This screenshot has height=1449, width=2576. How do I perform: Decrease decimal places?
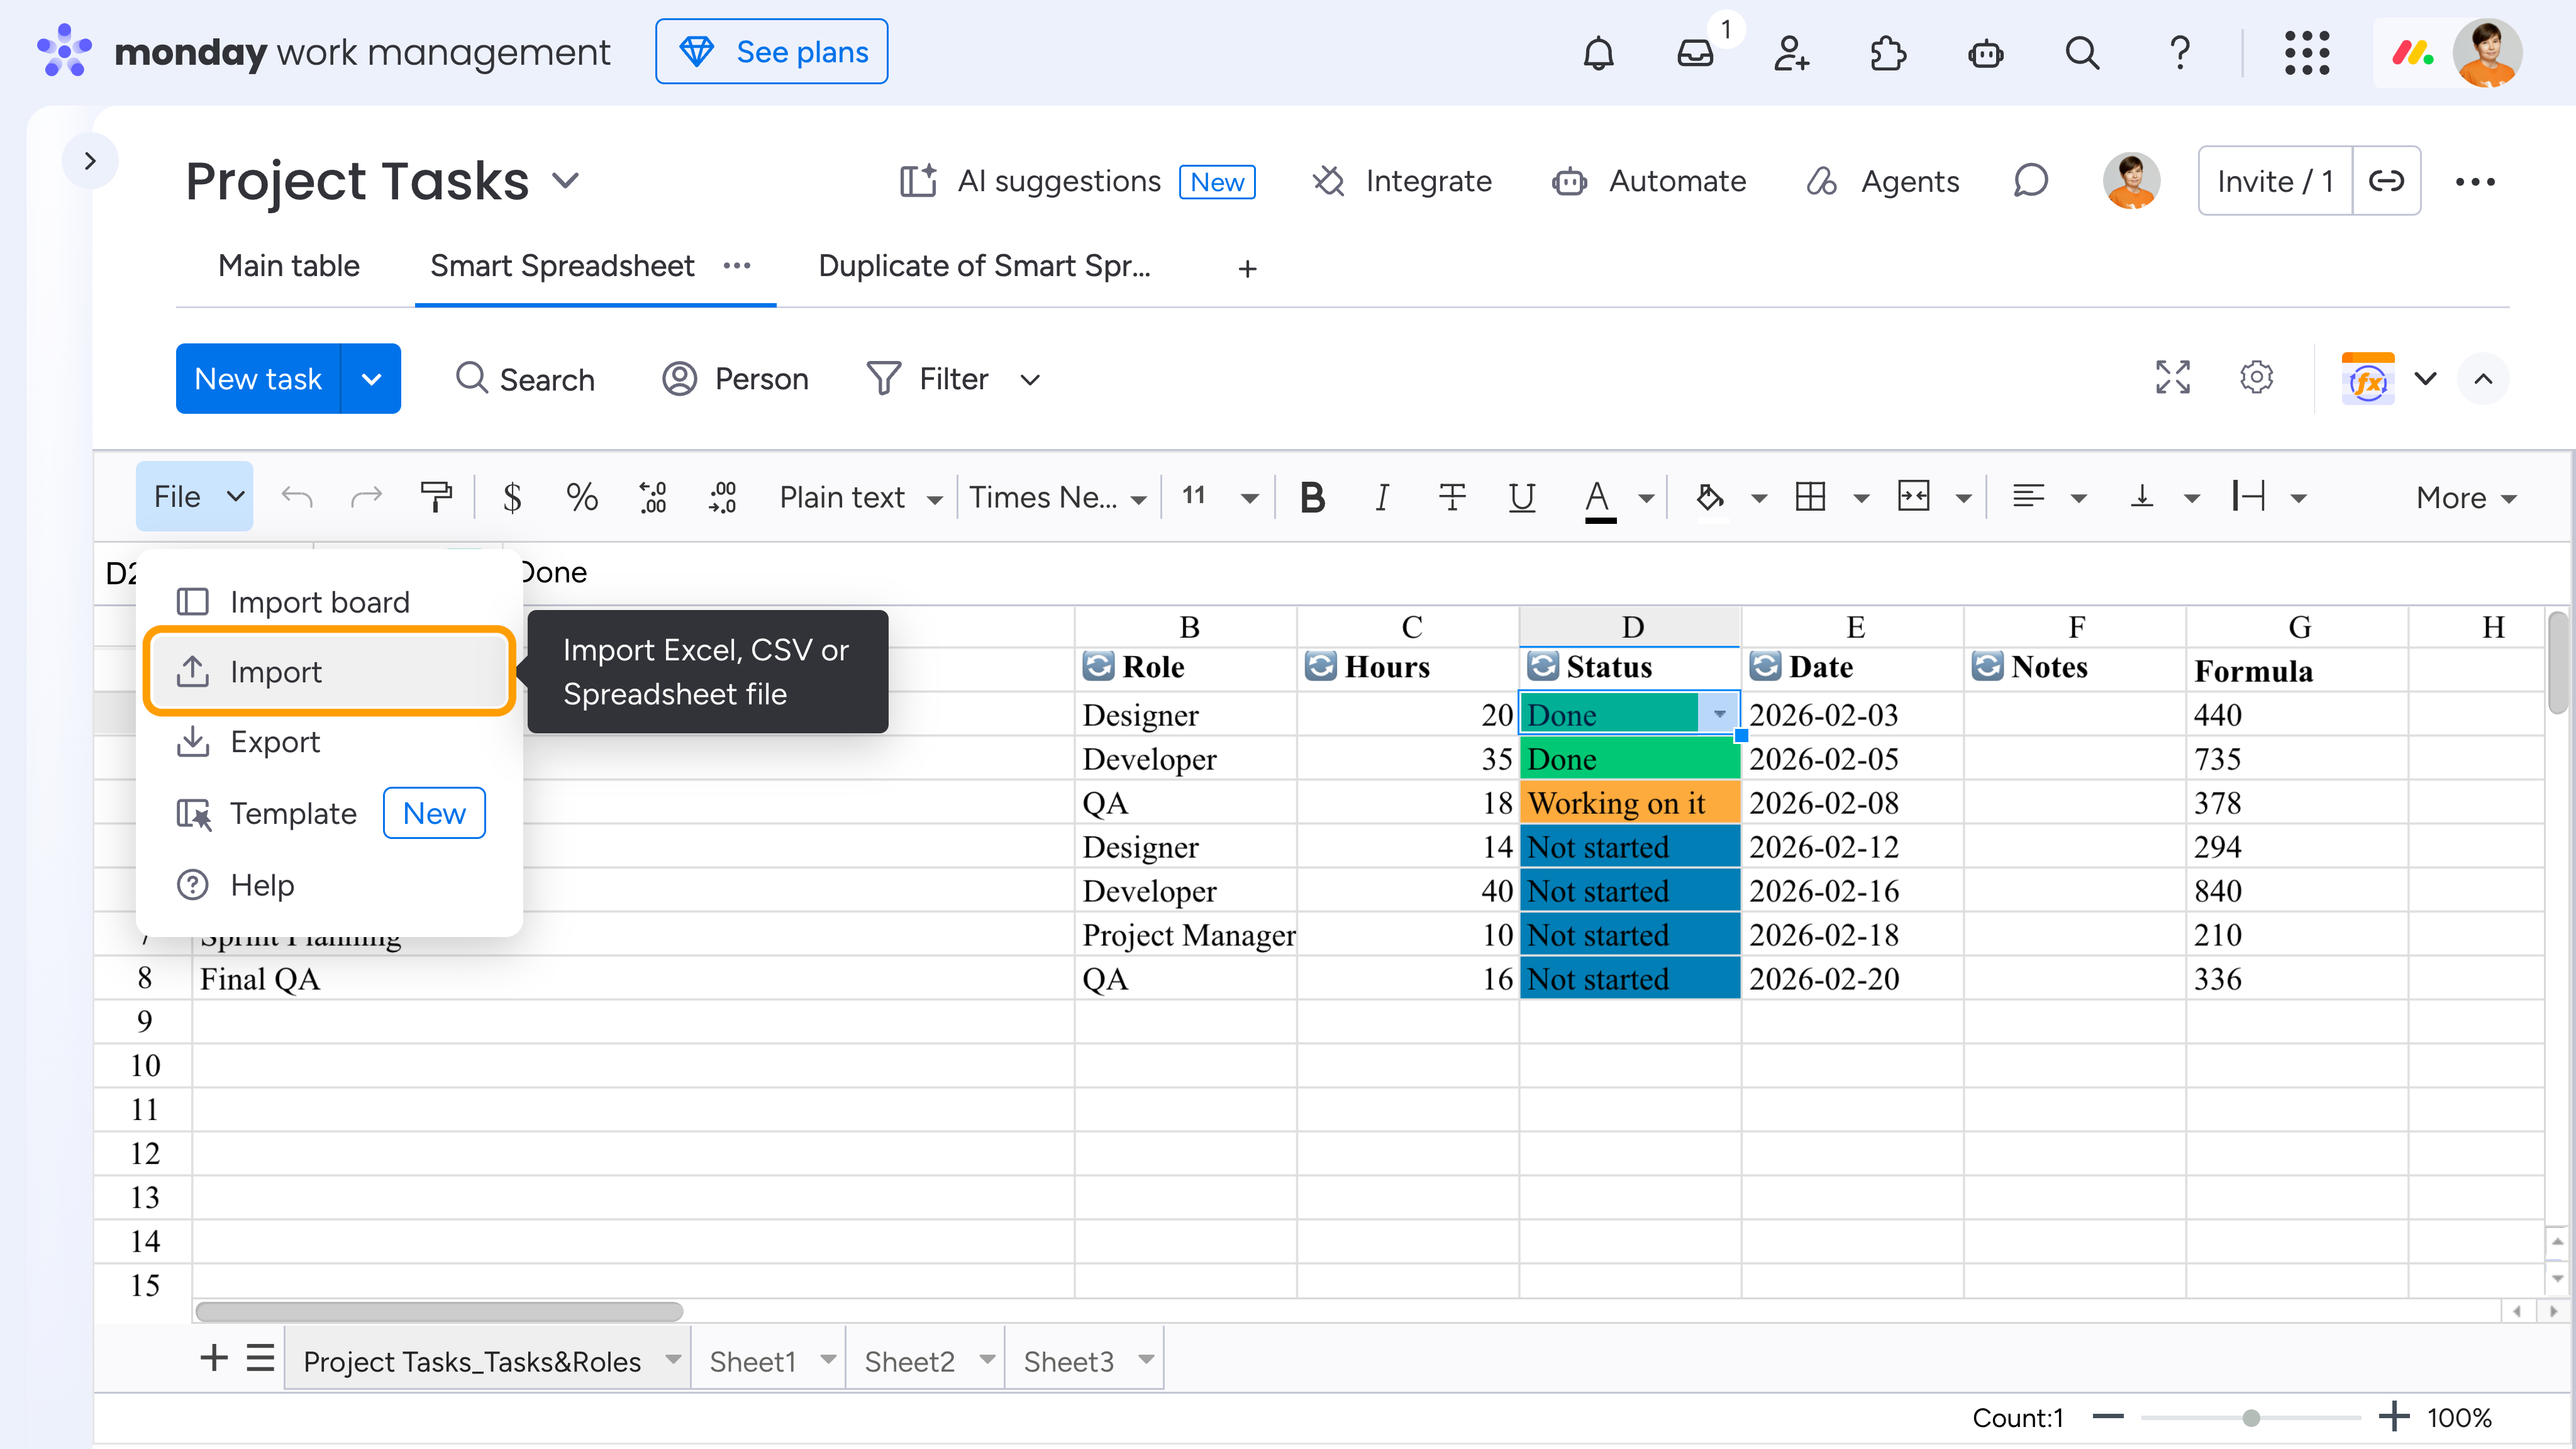click(652, 497)
